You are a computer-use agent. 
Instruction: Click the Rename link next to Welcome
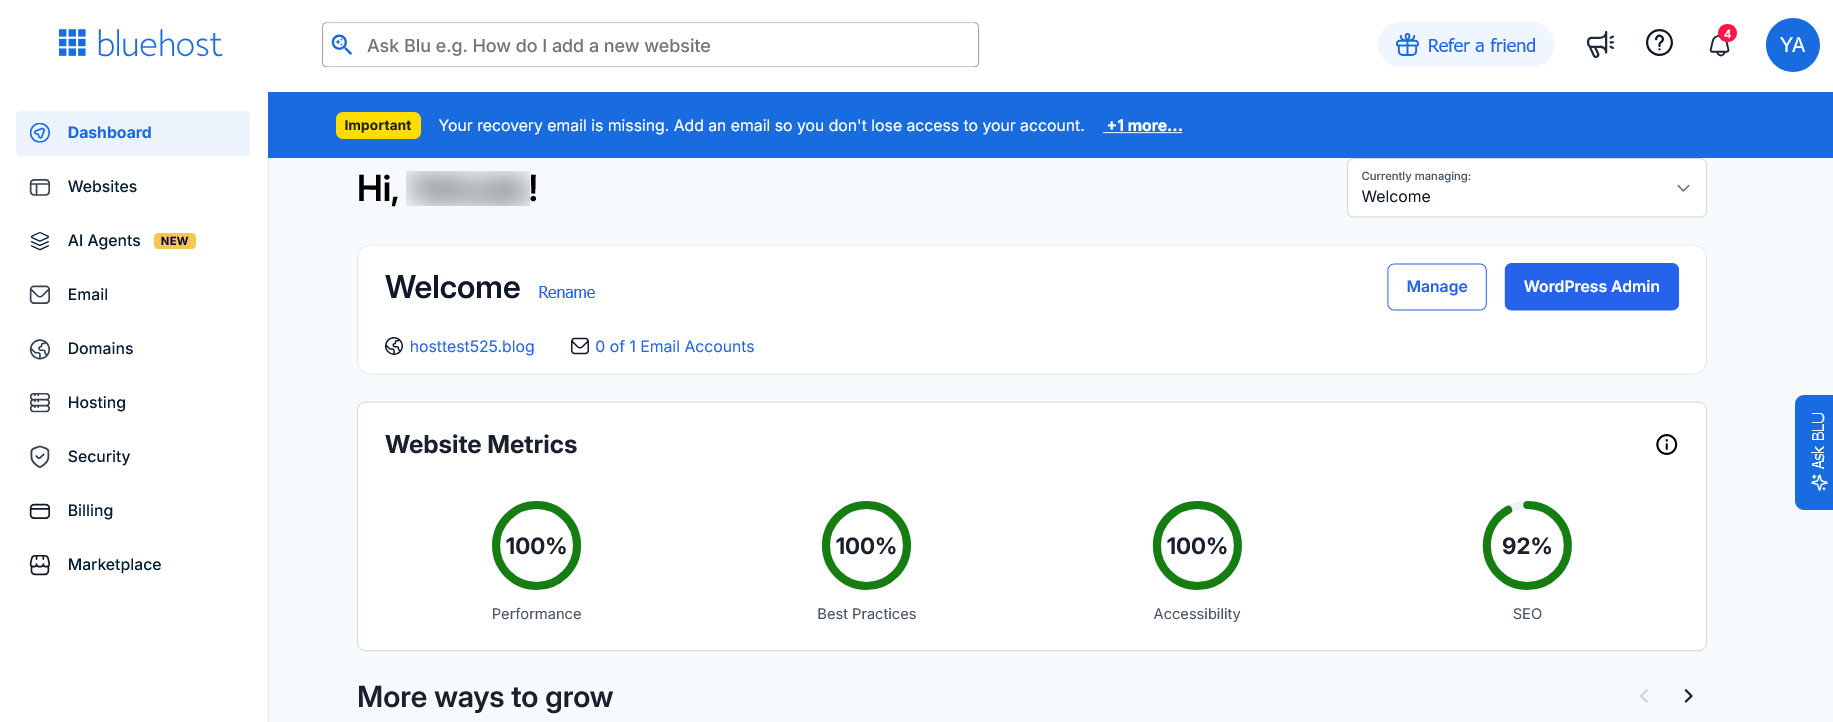[x=566, y=292]
